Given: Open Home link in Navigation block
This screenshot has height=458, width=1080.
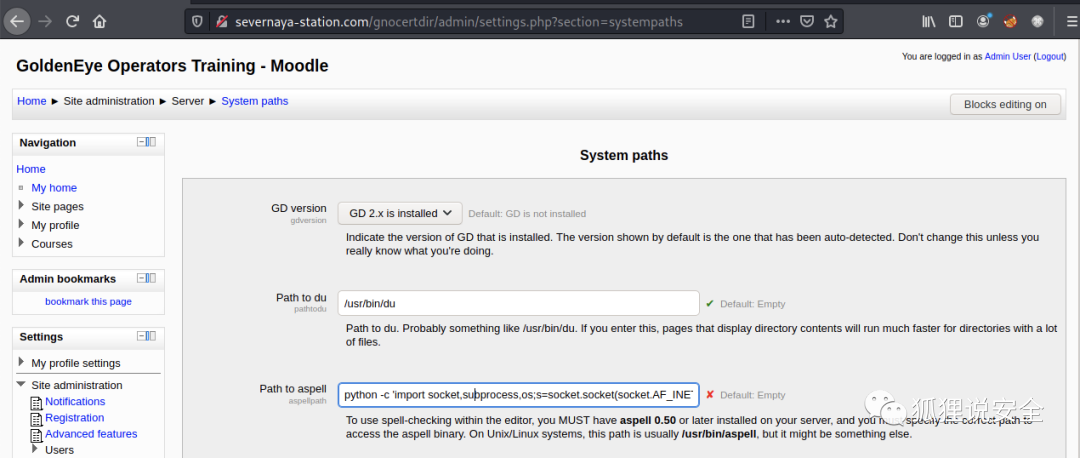Looking at the screenshot, I should click(31, 169).
